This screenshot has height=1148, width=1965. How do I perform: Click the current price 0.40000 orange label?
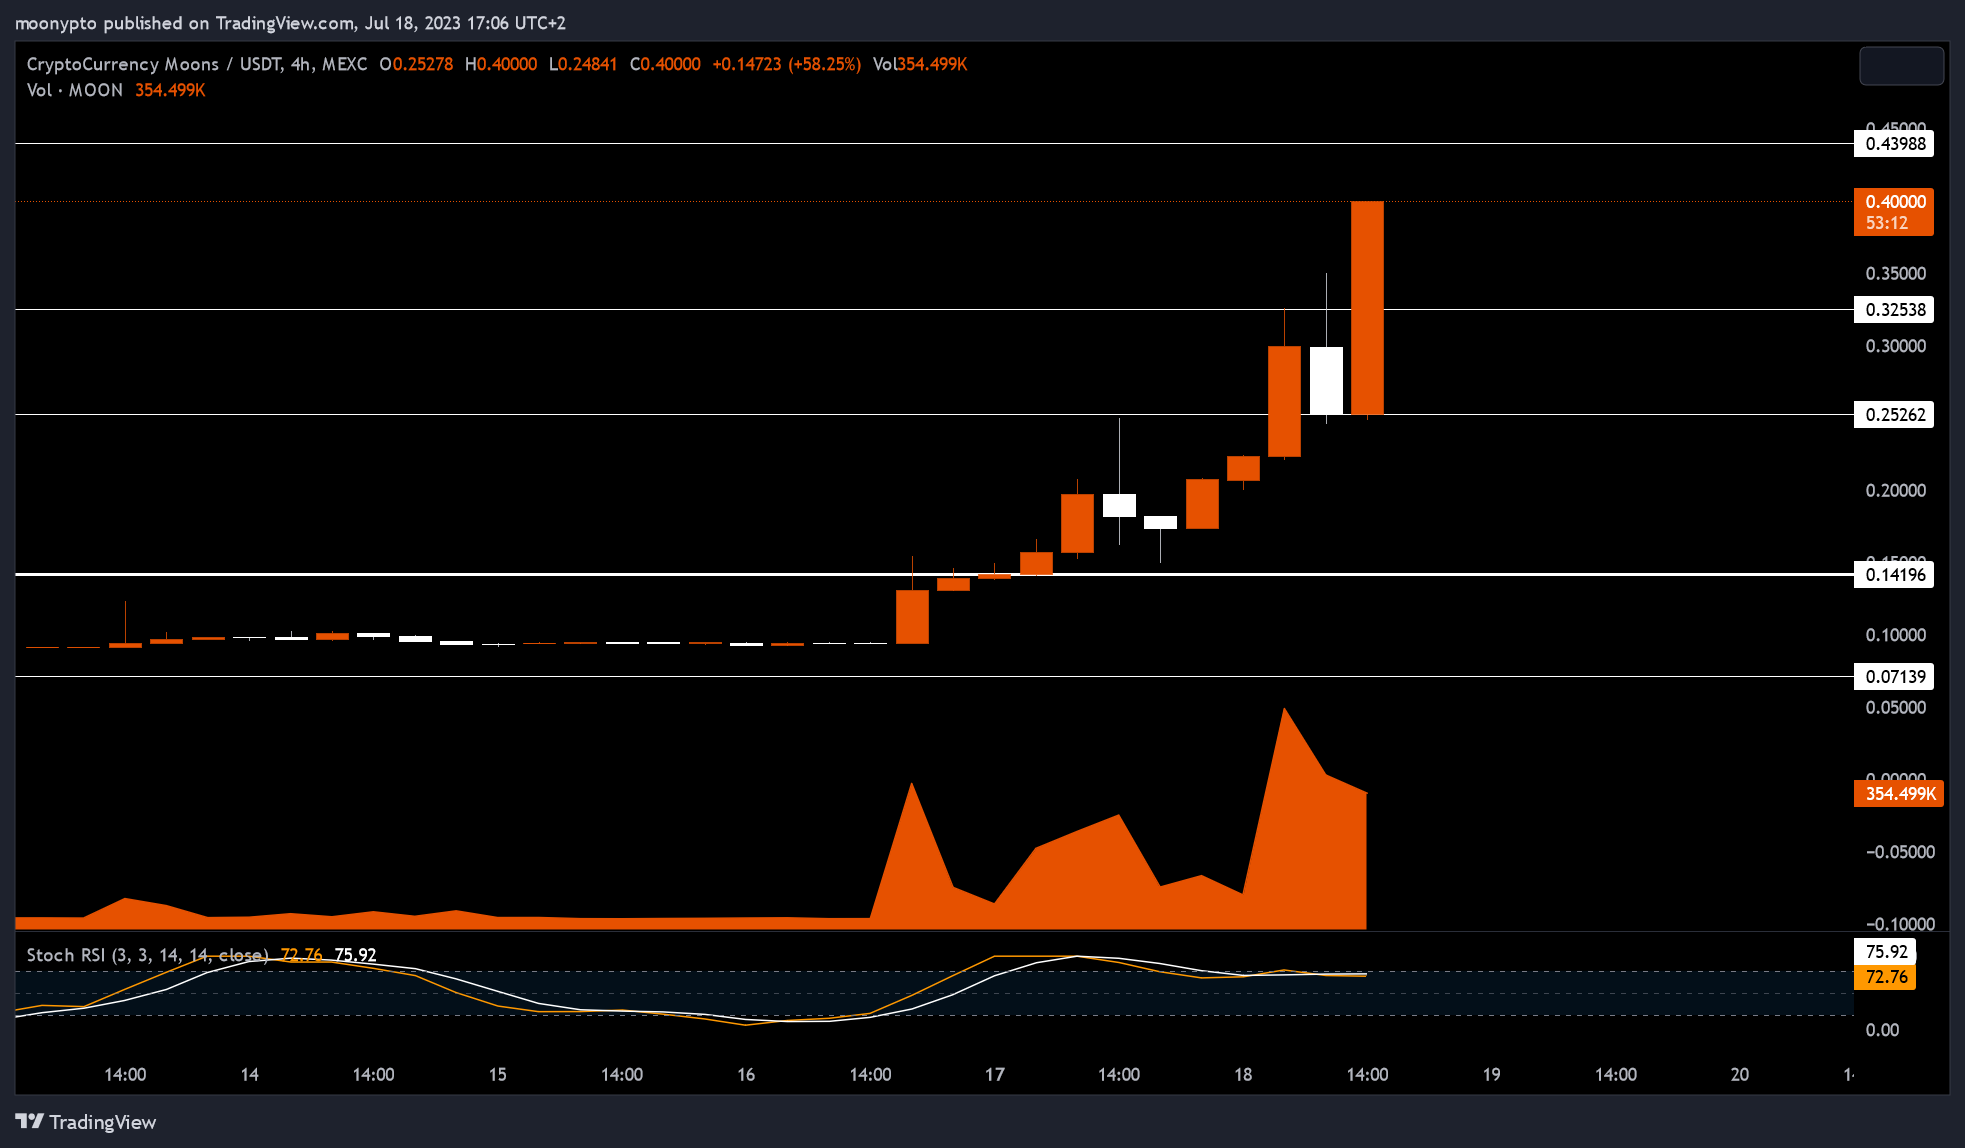point(1894,212)
